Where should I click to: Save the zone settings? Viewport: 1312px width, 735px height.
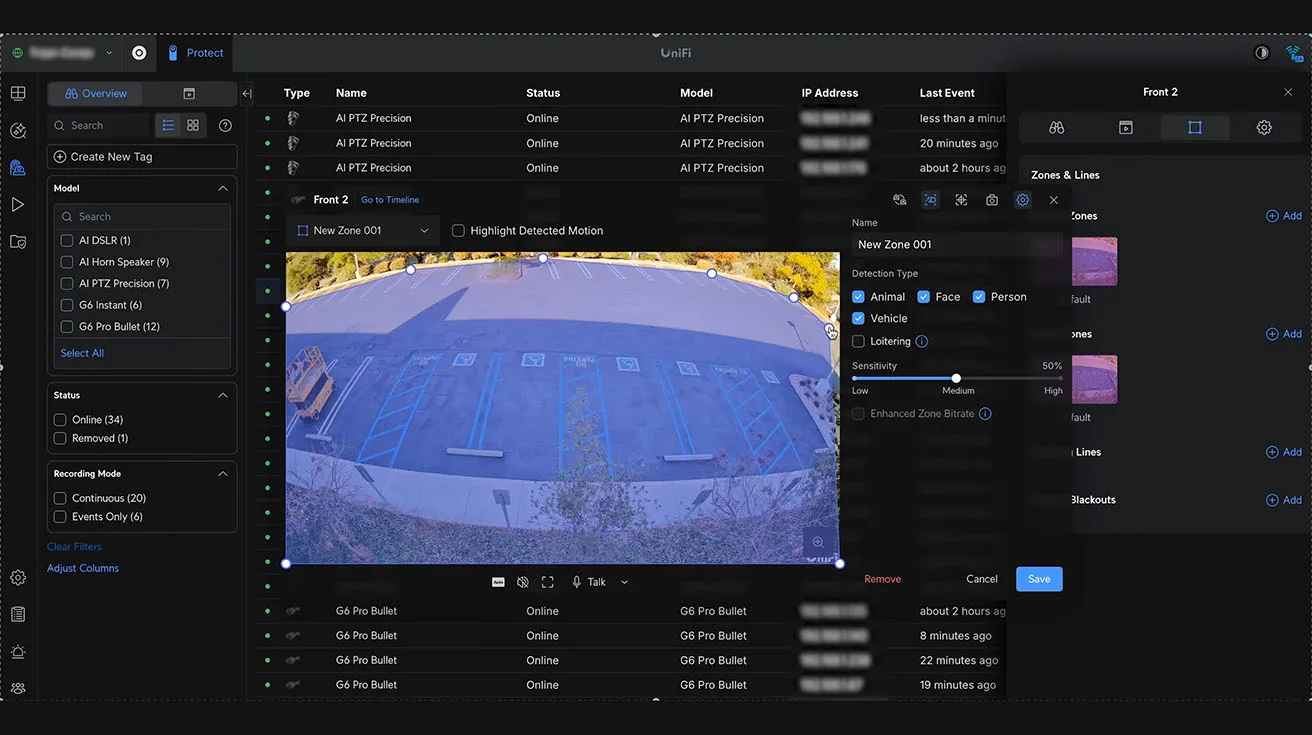1039,579
